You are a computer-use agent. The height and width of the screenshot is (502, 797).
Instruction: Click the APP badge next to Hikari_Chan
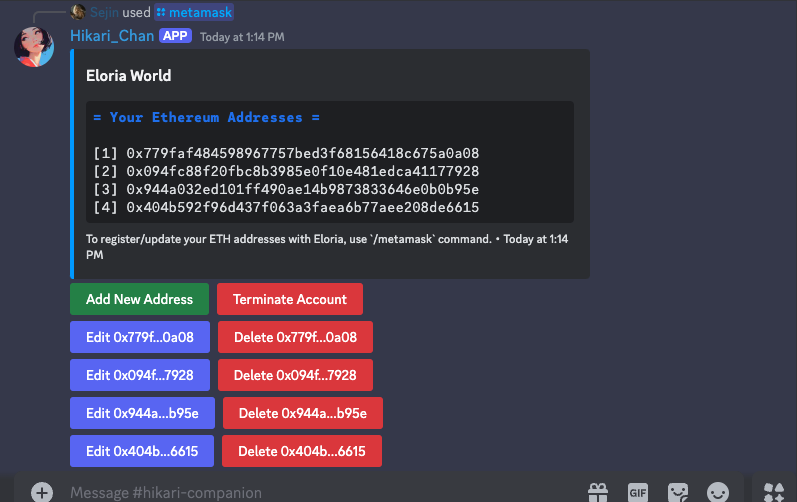[175, 36]
